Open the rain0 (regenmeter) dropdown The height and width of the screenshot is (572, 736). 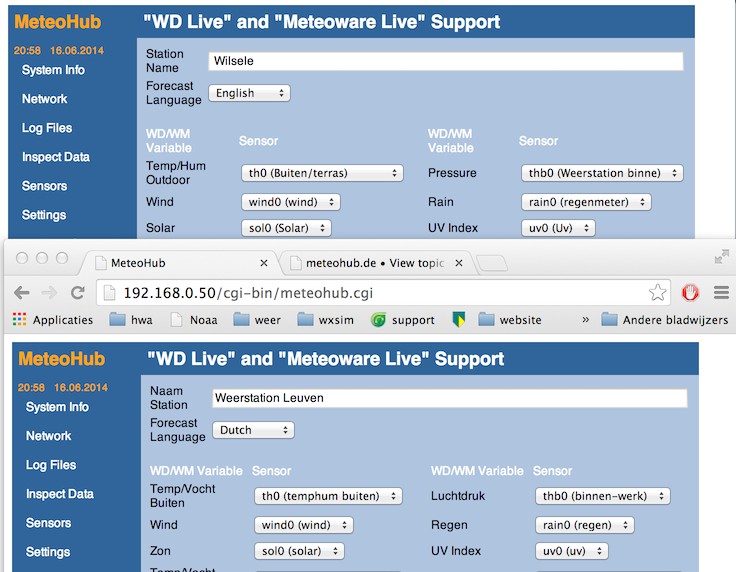point(586,202)
